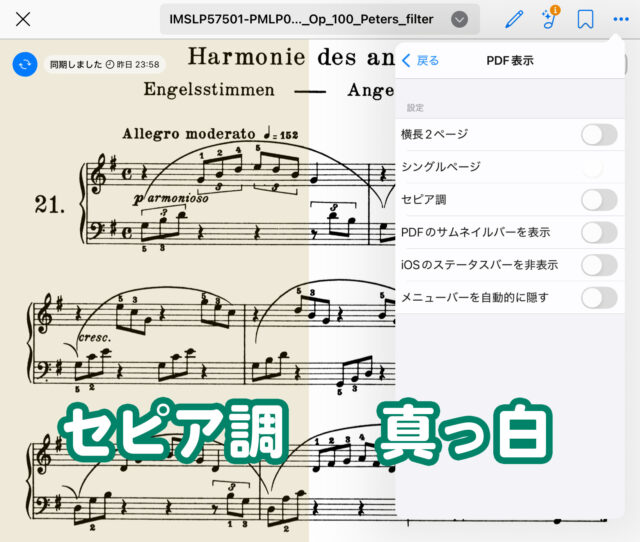Click the Allegro moderato tempo marking
This screenshot has width=640, height=542.
click(210, 133)
